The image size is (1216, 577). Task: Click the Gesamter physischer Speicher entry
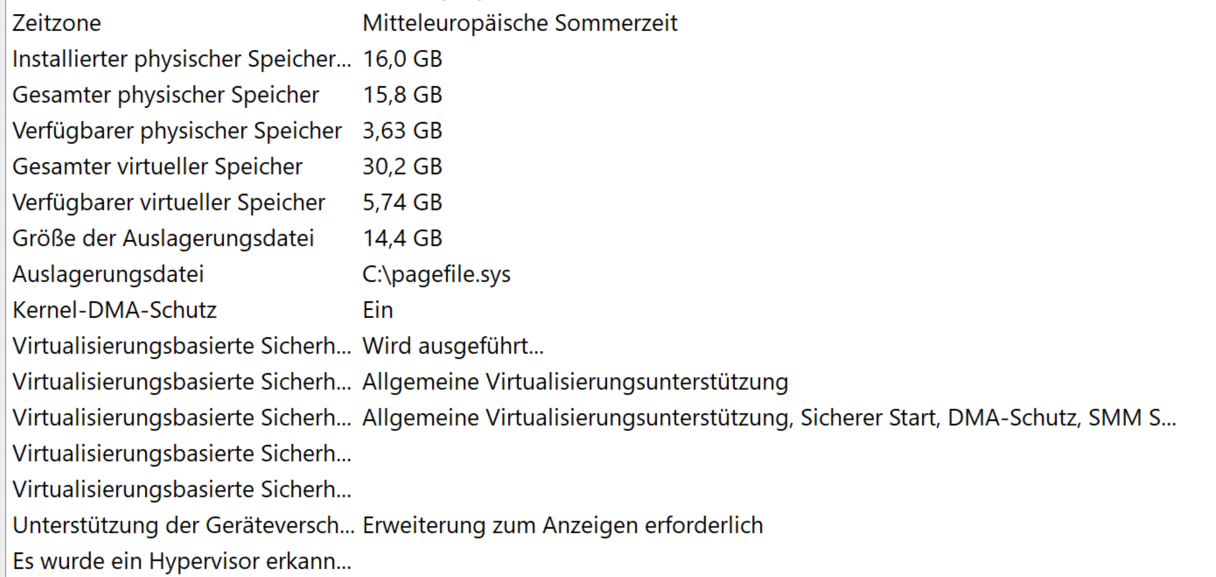tap(608, 95)
